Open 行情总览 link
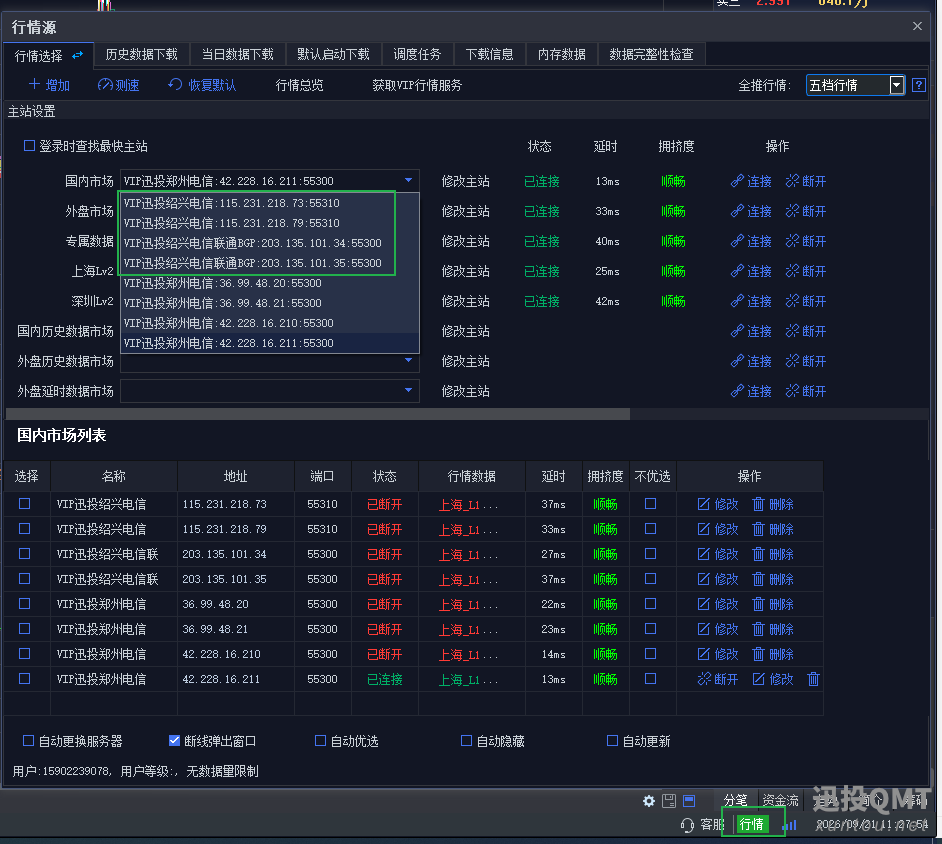The width and height of the screenshot is (942, 844). pyautogui.click(x=299, y=85)
